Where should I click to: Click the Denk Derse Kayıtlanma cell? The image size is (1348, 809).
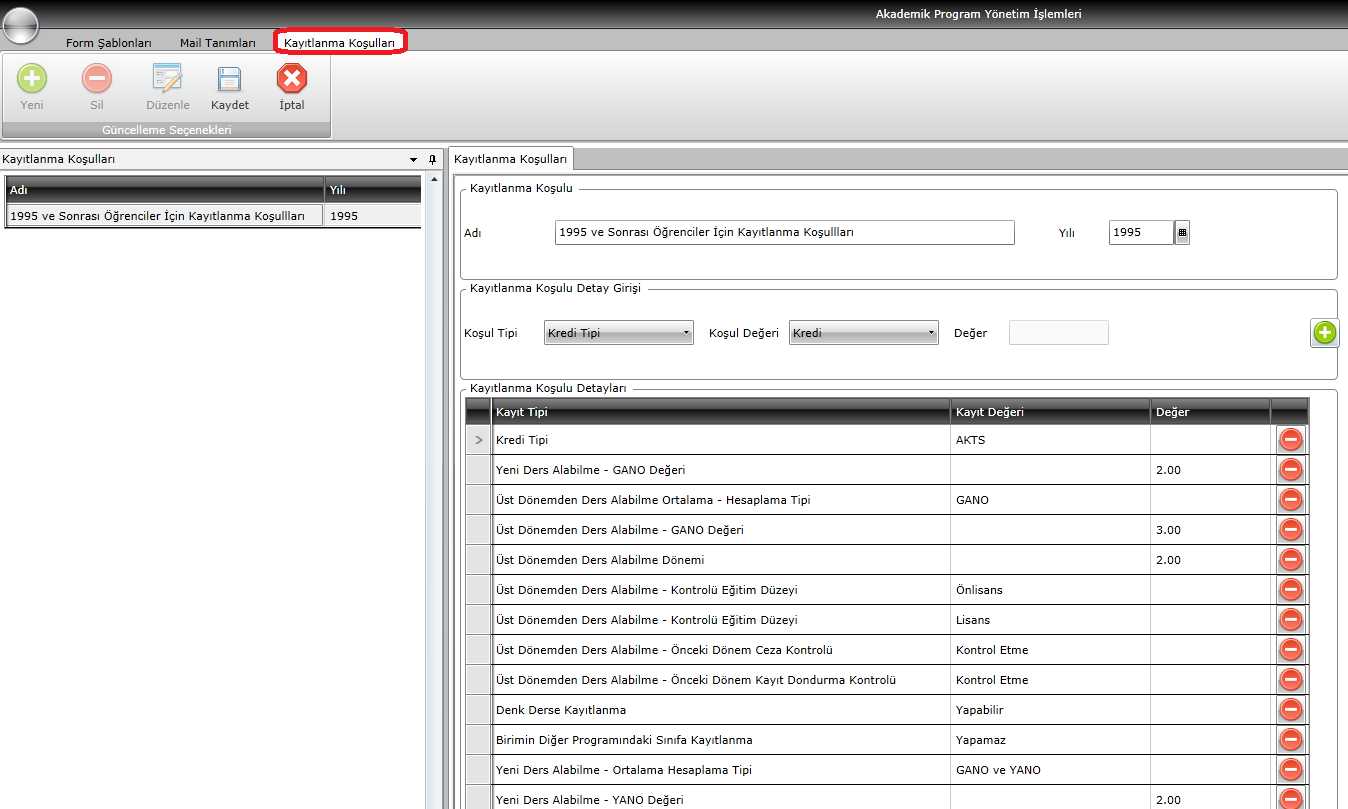pyautogui.click(x=721, y=710)
